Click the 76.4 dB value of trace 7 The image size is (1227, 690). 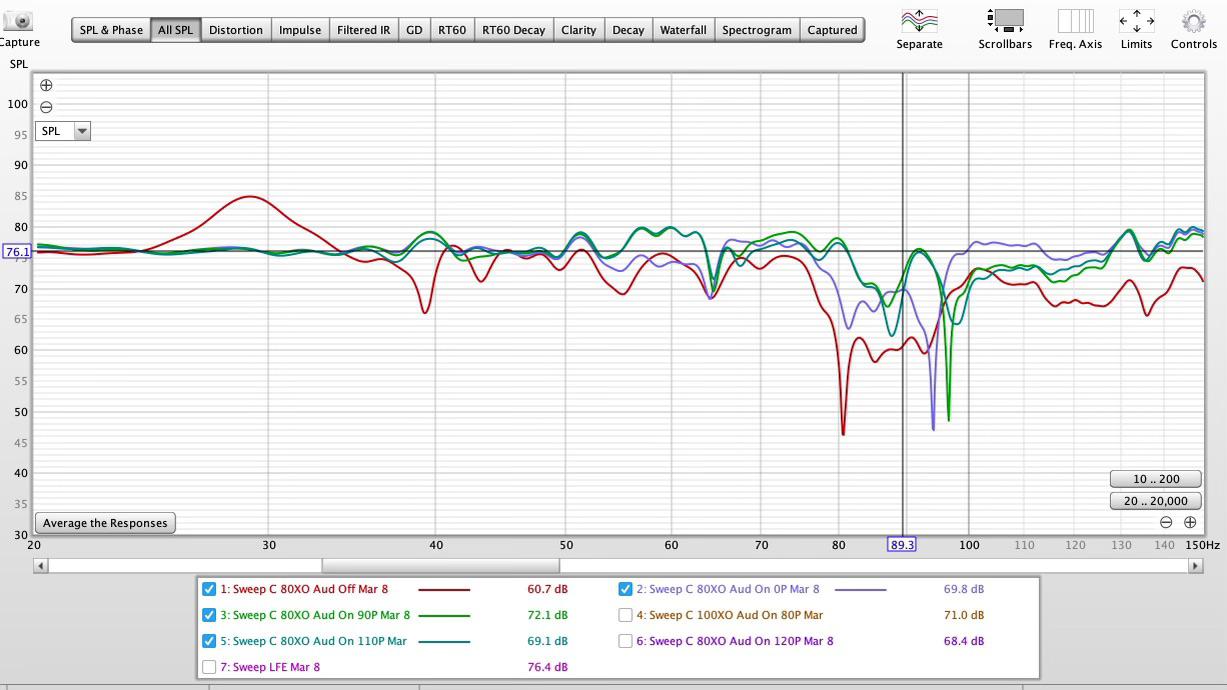point(547,667)
